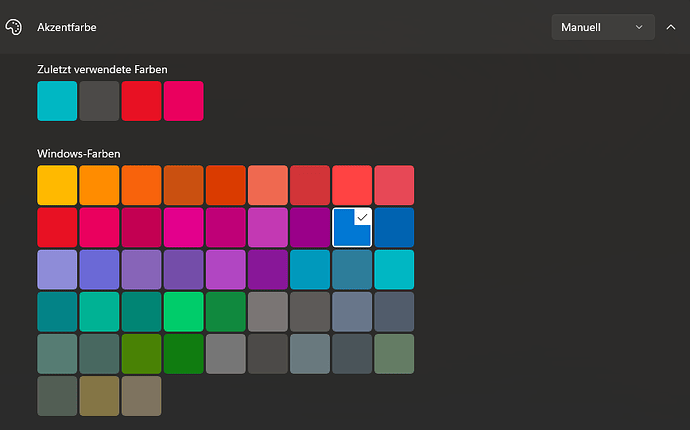Viewport: 690px width, 430px height.
Task: Pick the crimson swatch below dark orange
Action: 141,228
